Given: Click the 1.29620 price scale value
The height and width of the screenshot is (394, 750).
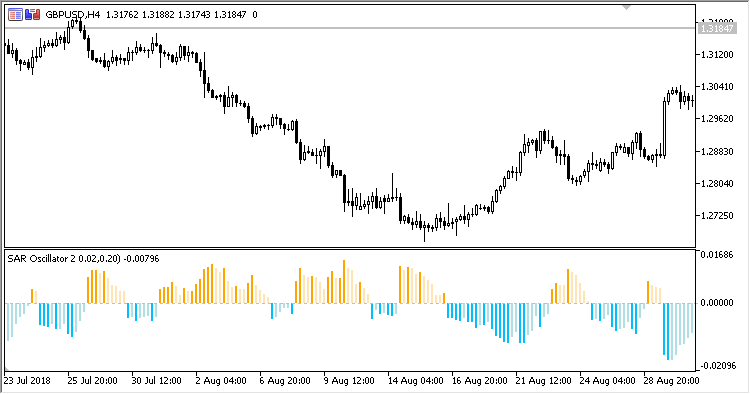Looking at the screenshot, I should tap(717, 119).
